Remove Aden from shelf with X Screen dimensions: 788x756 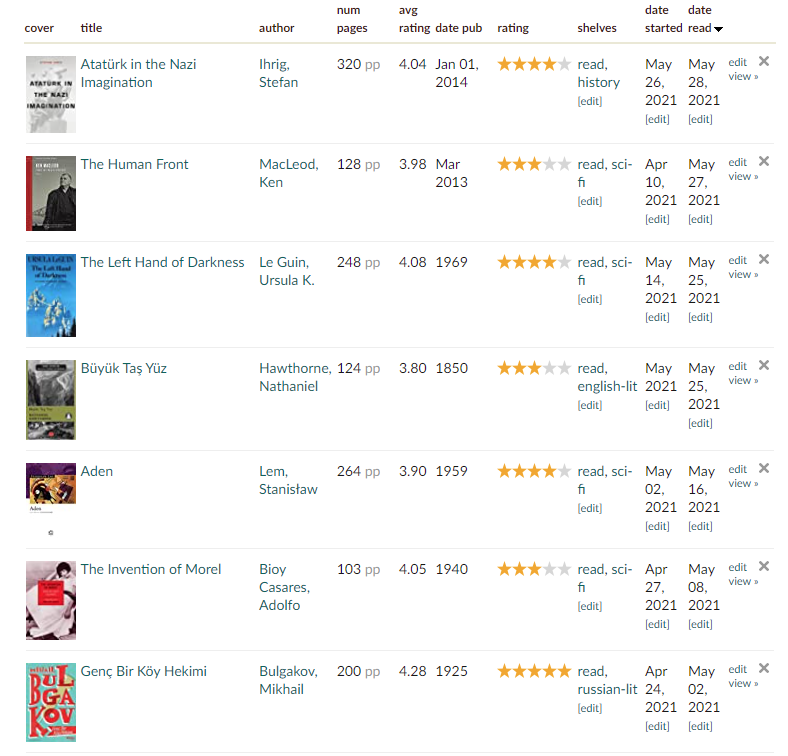pyautogui.click(x=764, y=468)
